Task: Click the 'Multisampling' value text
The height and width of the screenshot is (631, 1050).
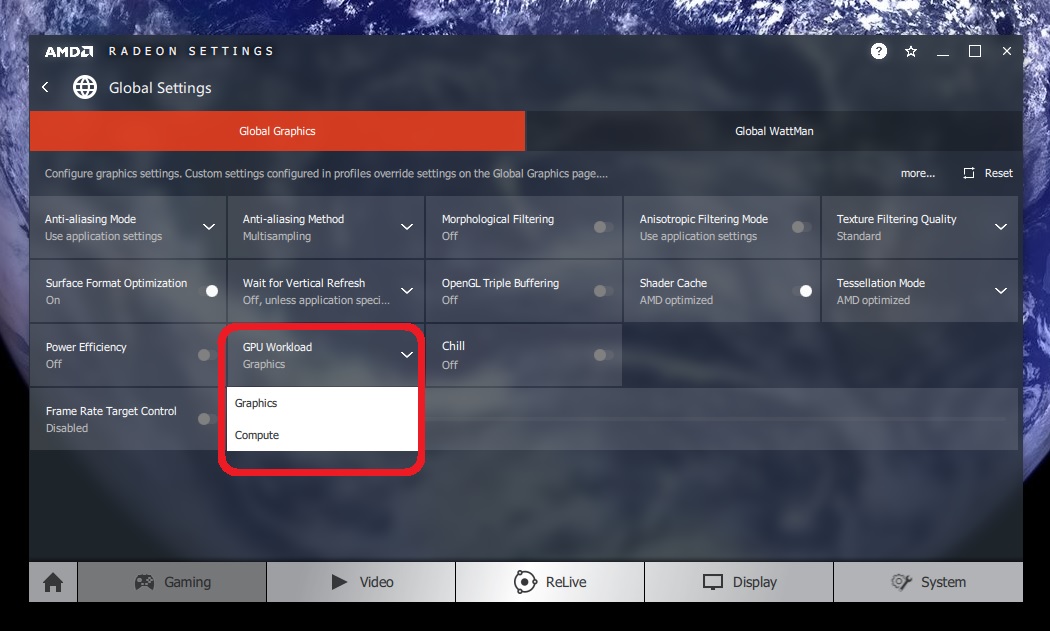Action: (x=277, y=236)
